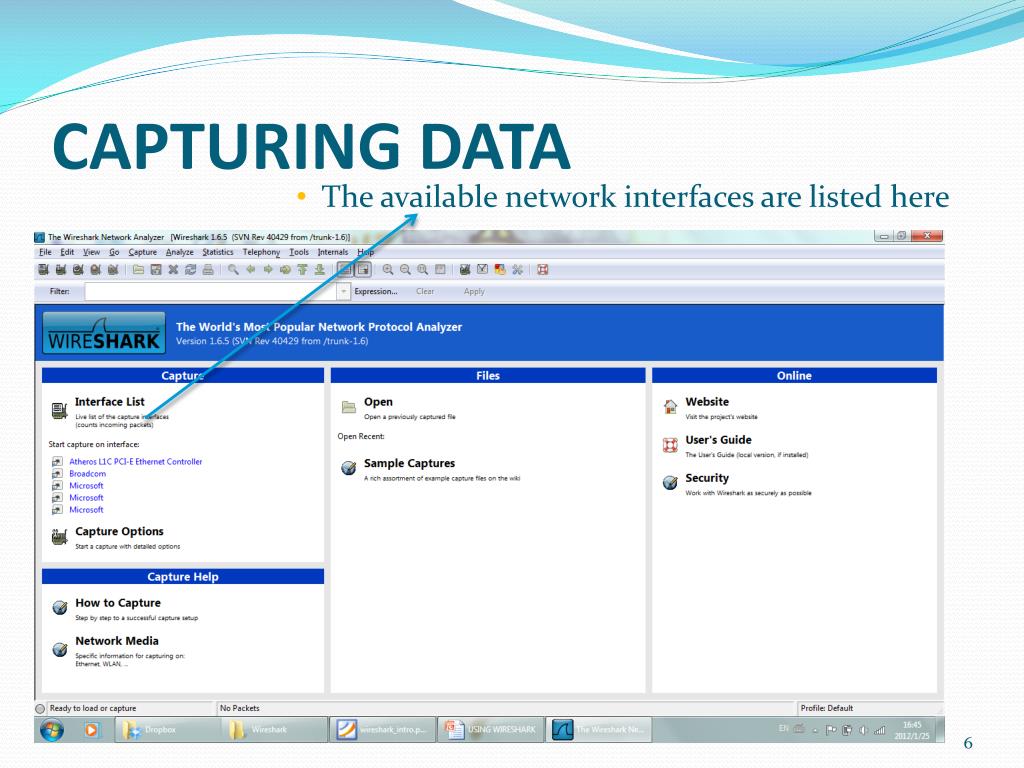Open the Statistics menu
Screen dimensions: 1024x768
point(217,252)
